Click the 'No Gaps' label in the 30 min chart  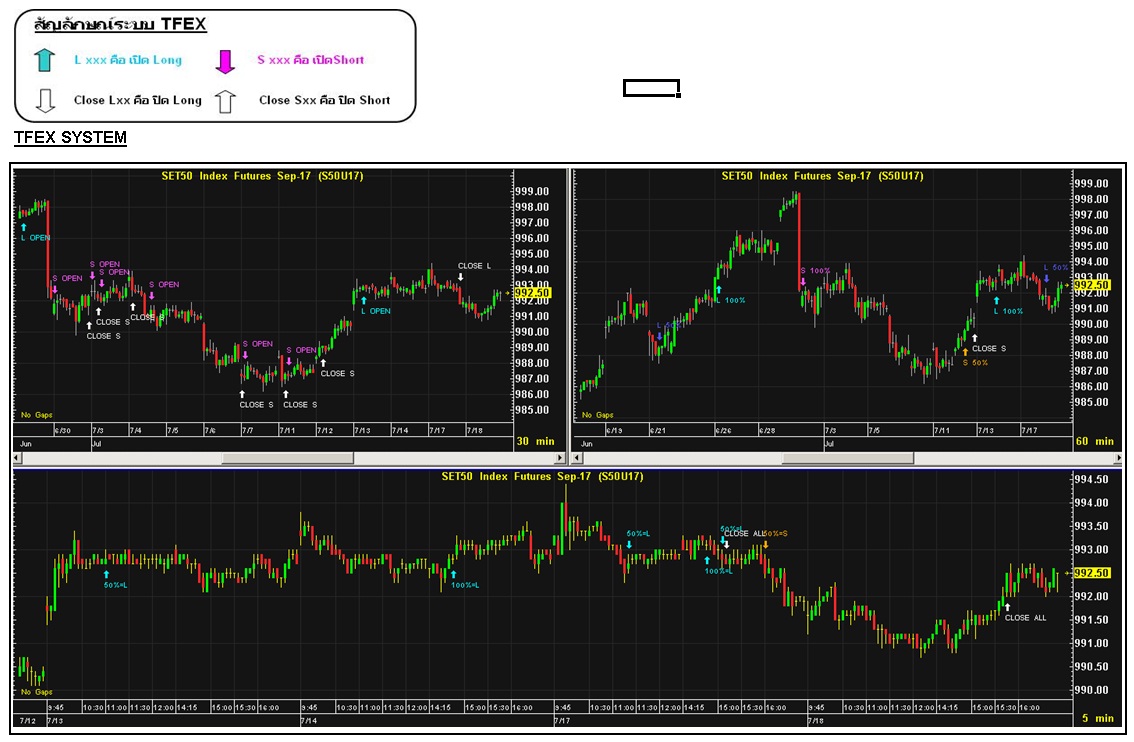[37, 415]
